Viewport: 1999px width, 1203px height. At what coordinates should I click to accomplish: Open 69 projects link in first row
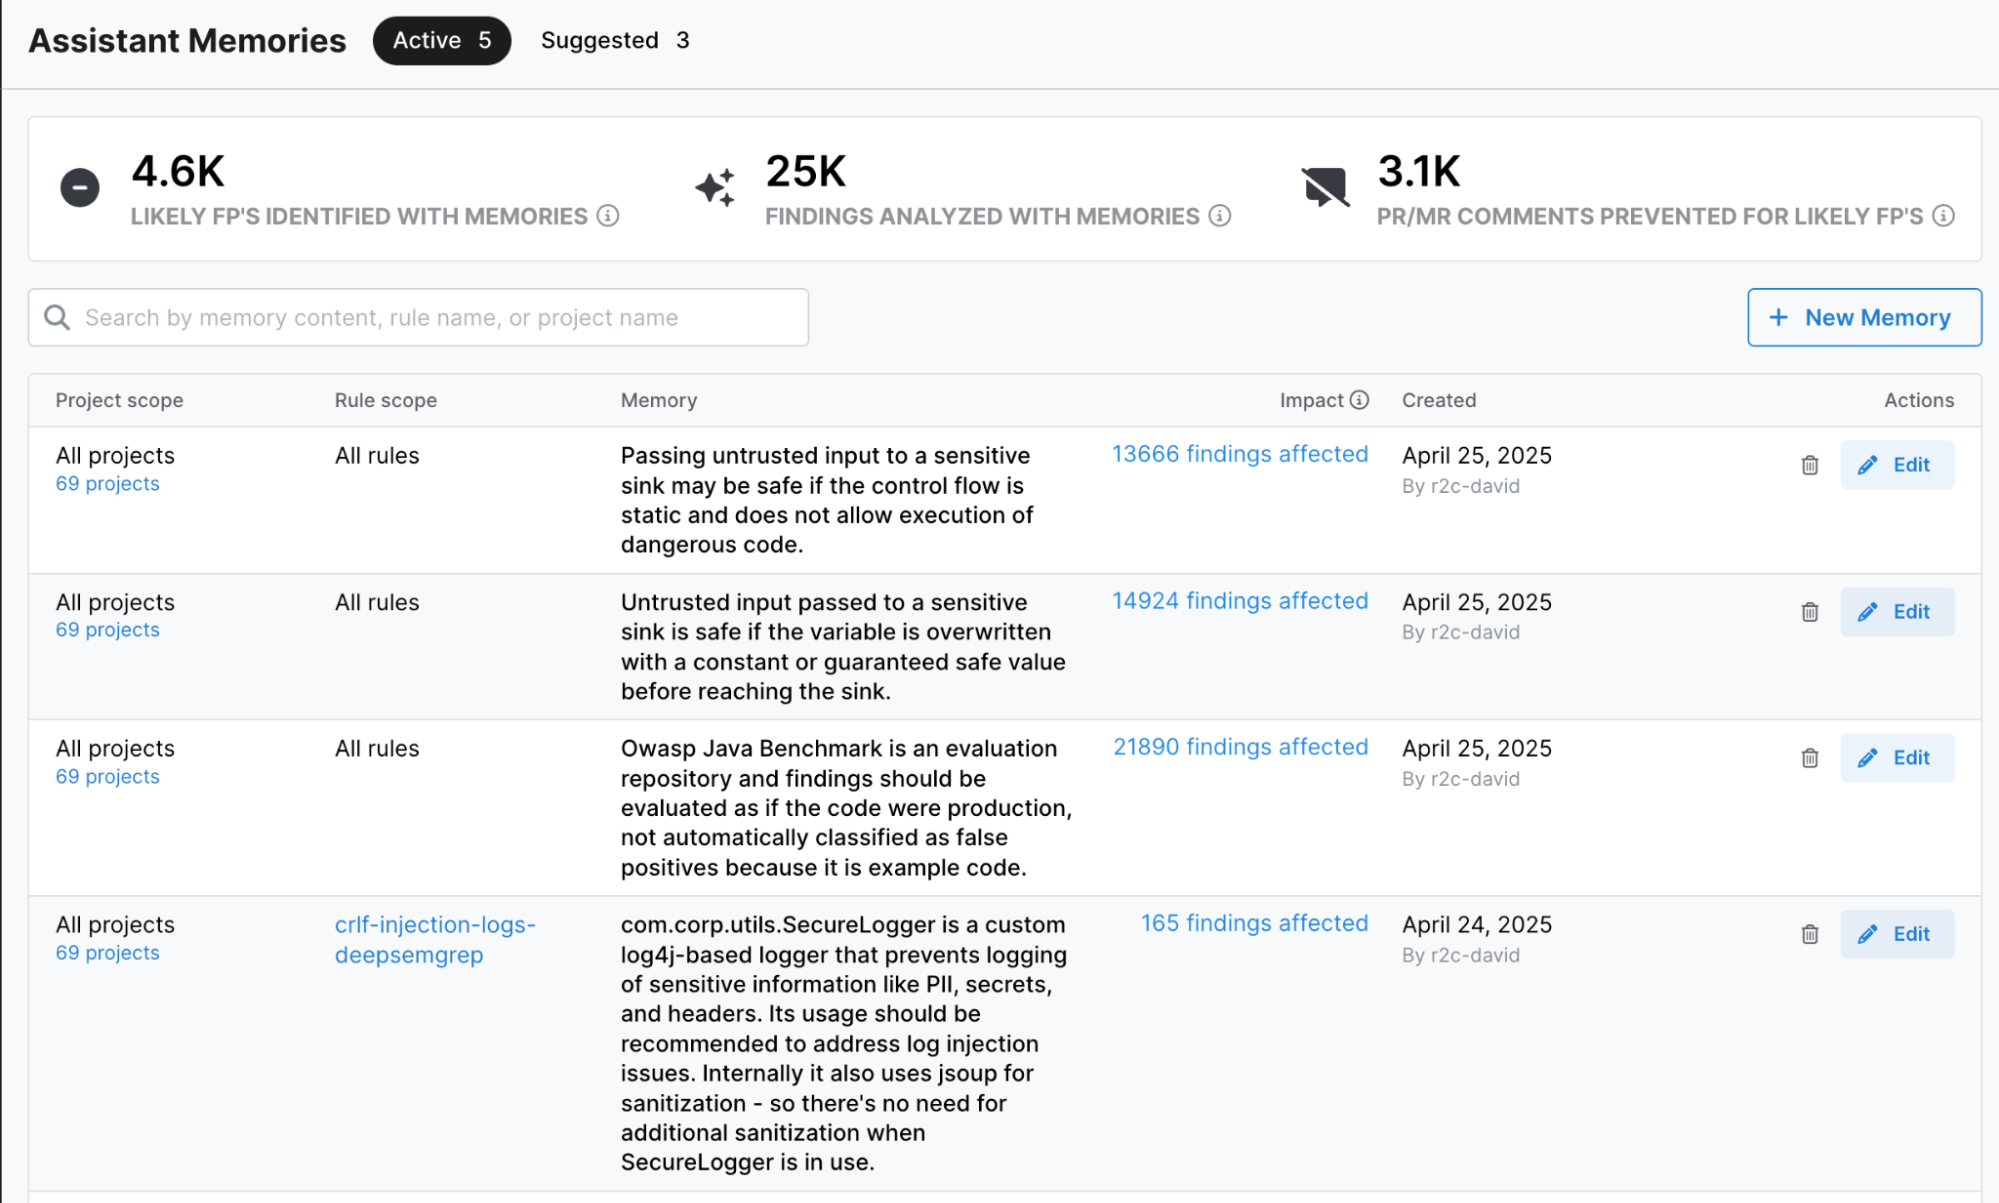(107, 484)
